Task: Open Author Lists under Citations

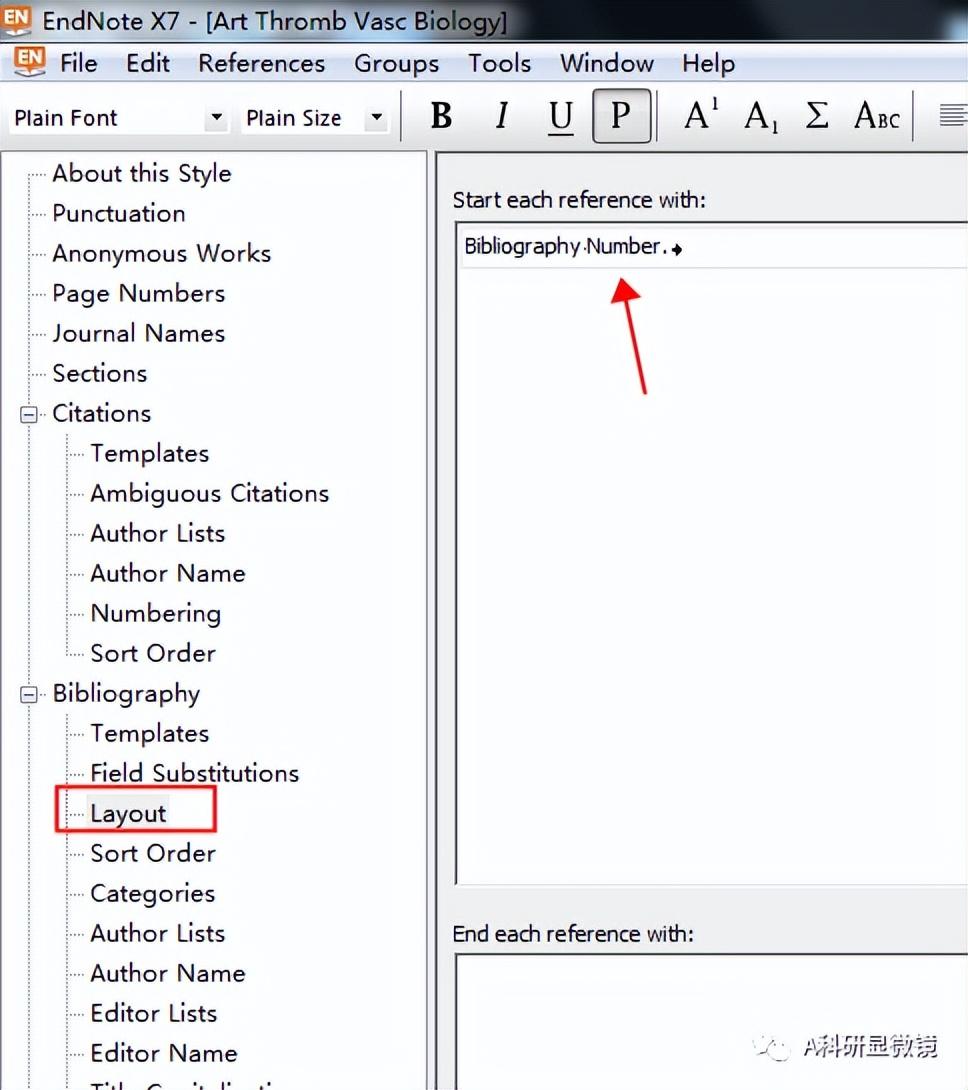Action: [x=158, y=533]
